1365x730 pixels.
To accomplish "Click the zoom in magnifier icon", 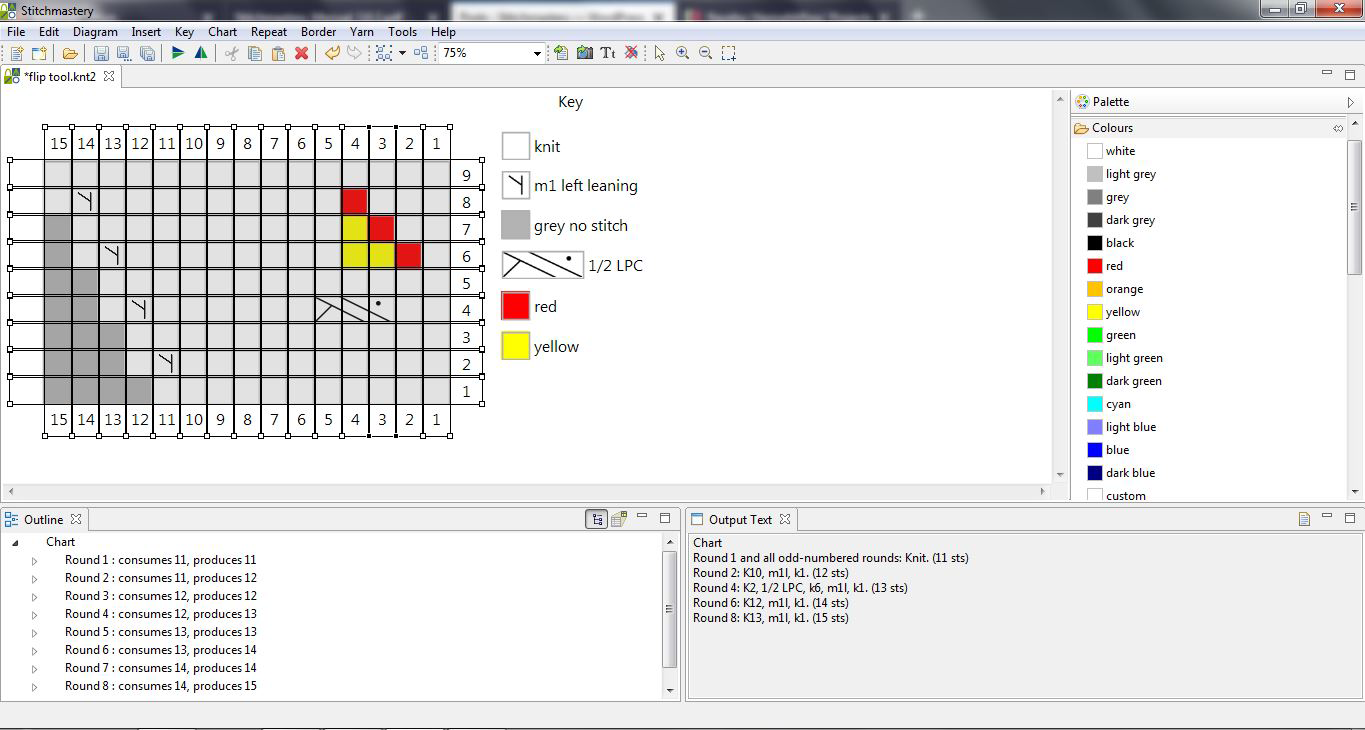I will click(682, 53).
